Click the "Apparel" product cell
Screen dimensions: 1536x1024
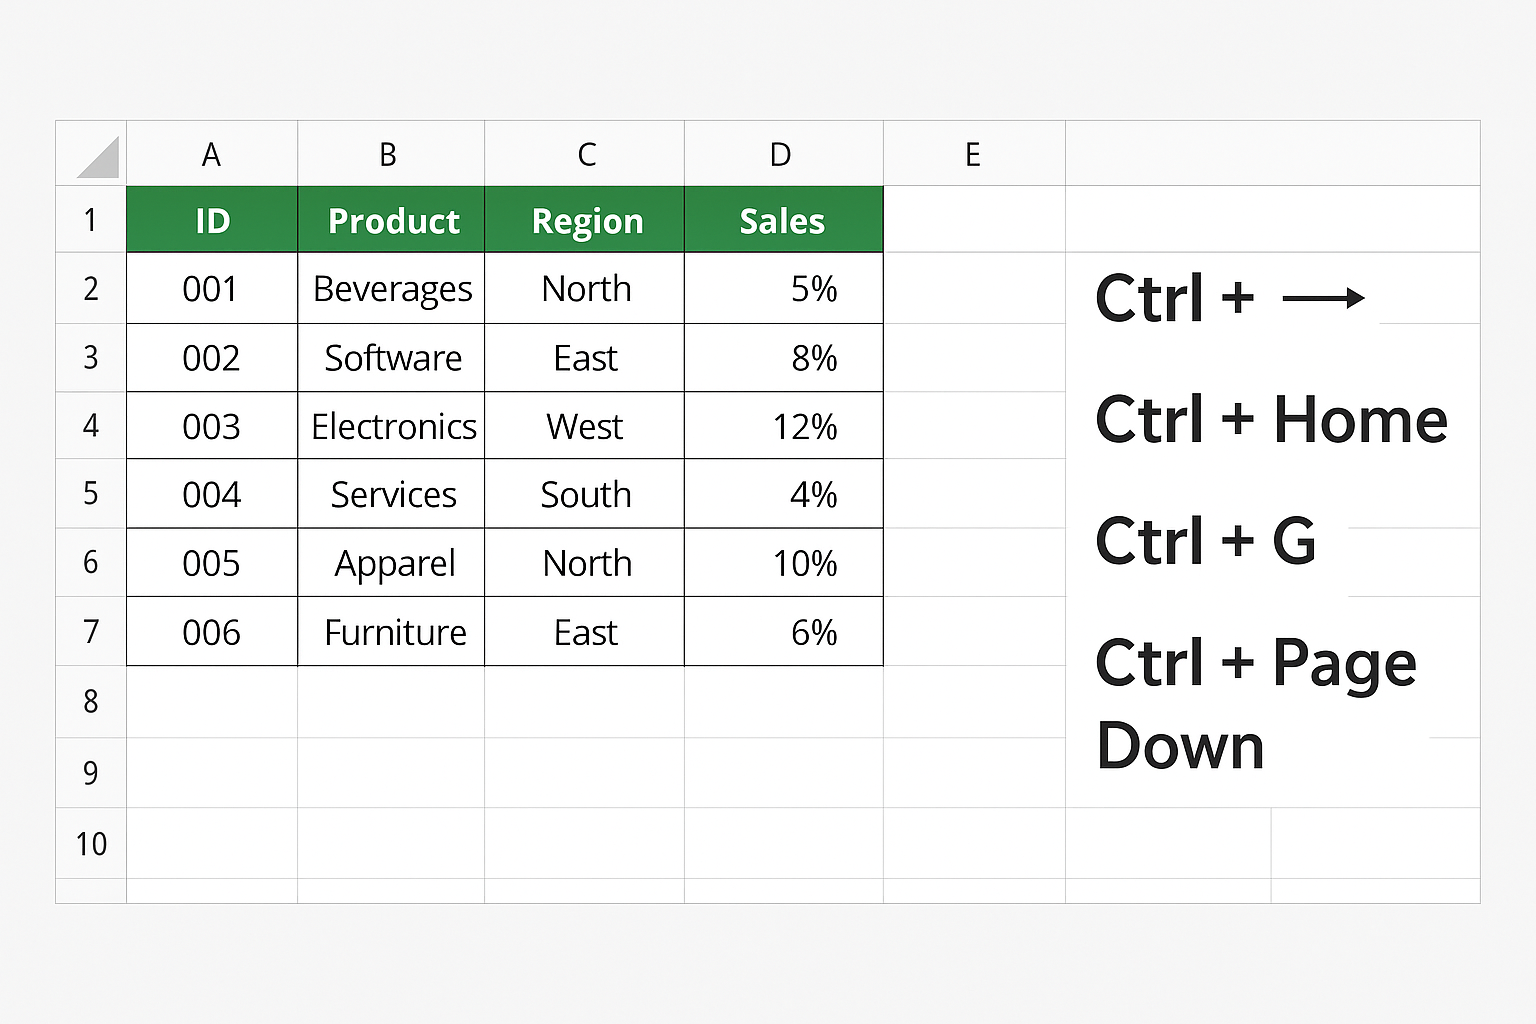[x=391, y=563]
